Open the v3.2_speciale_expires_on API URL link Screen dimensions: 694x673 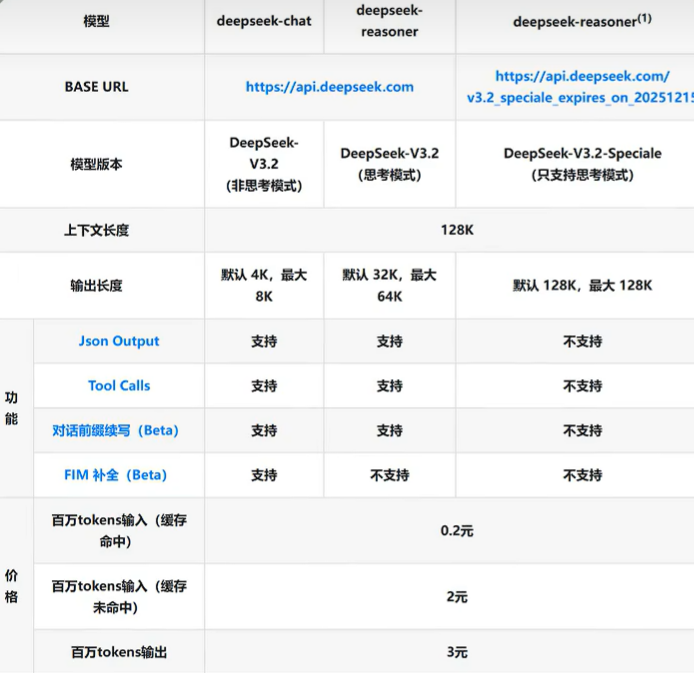click(581, 87)
